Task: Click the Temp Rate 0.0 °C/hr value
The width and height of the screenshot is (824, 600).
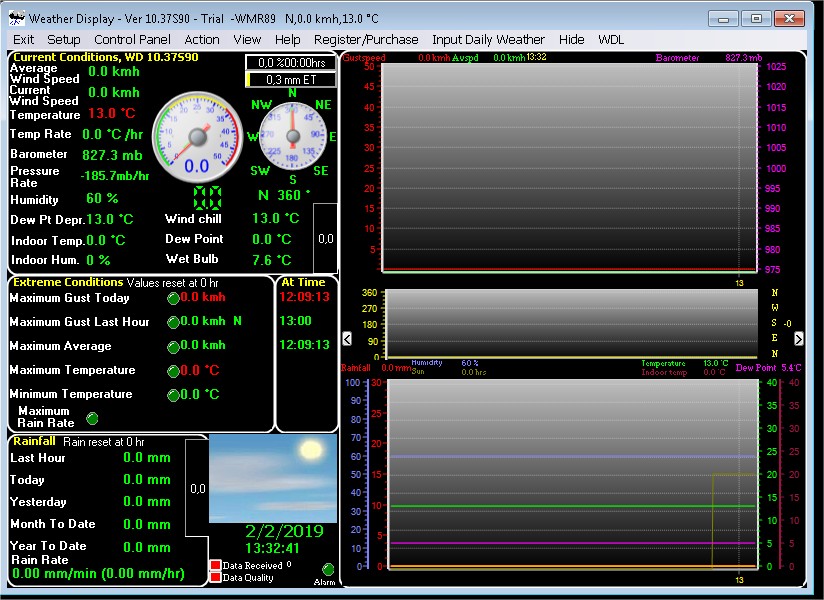Action: pos(112,135)
